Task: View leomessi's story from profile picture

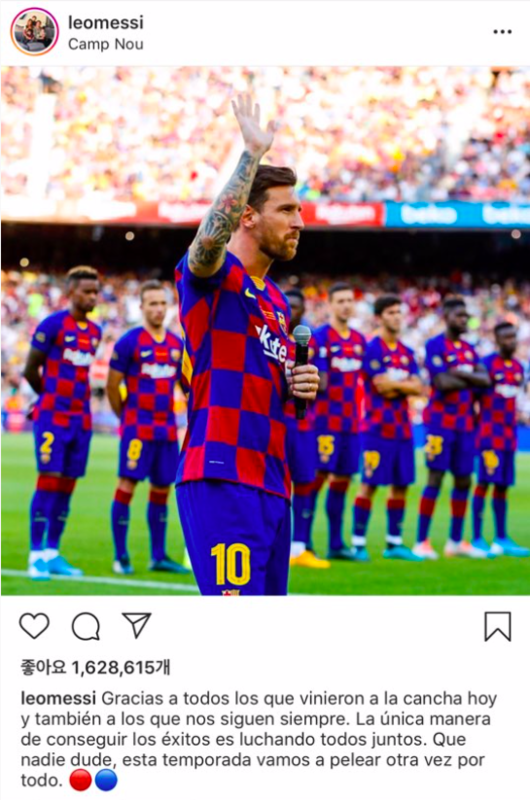Action: [x=35, y=32]
